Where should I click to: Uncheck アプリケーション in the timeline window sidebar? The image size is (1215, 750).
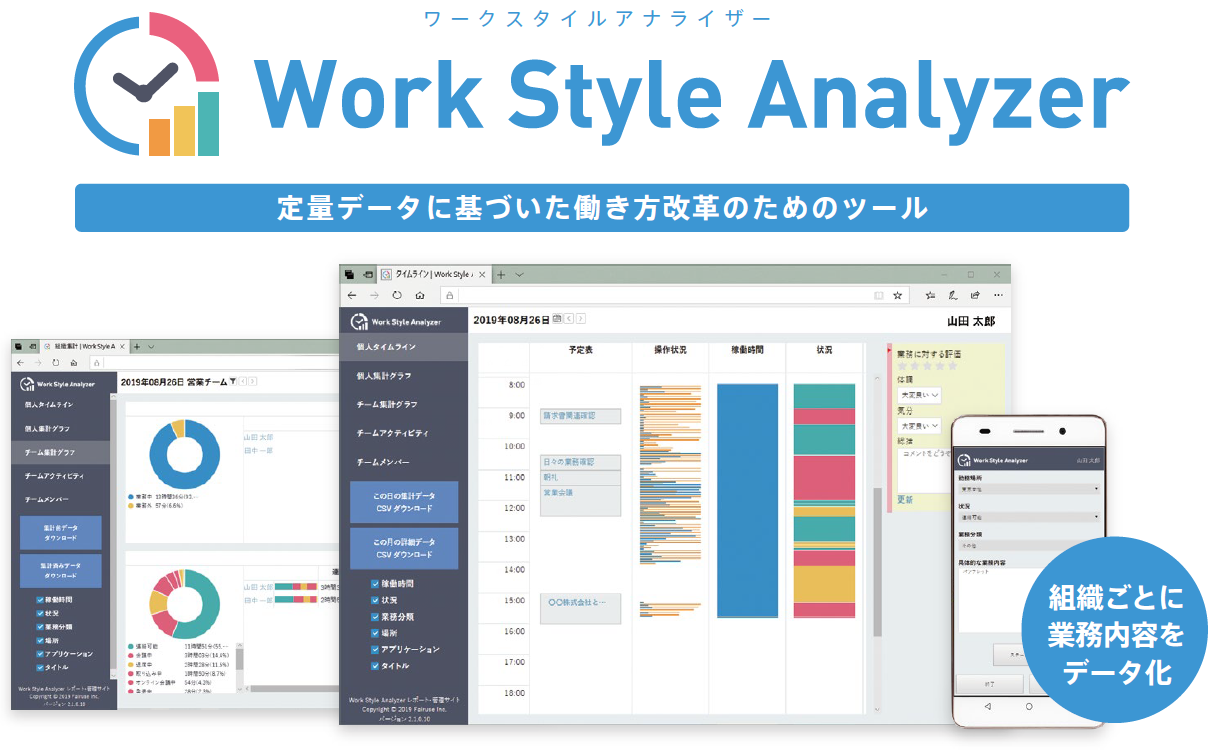pyautogui.click(x=375, y=649)
